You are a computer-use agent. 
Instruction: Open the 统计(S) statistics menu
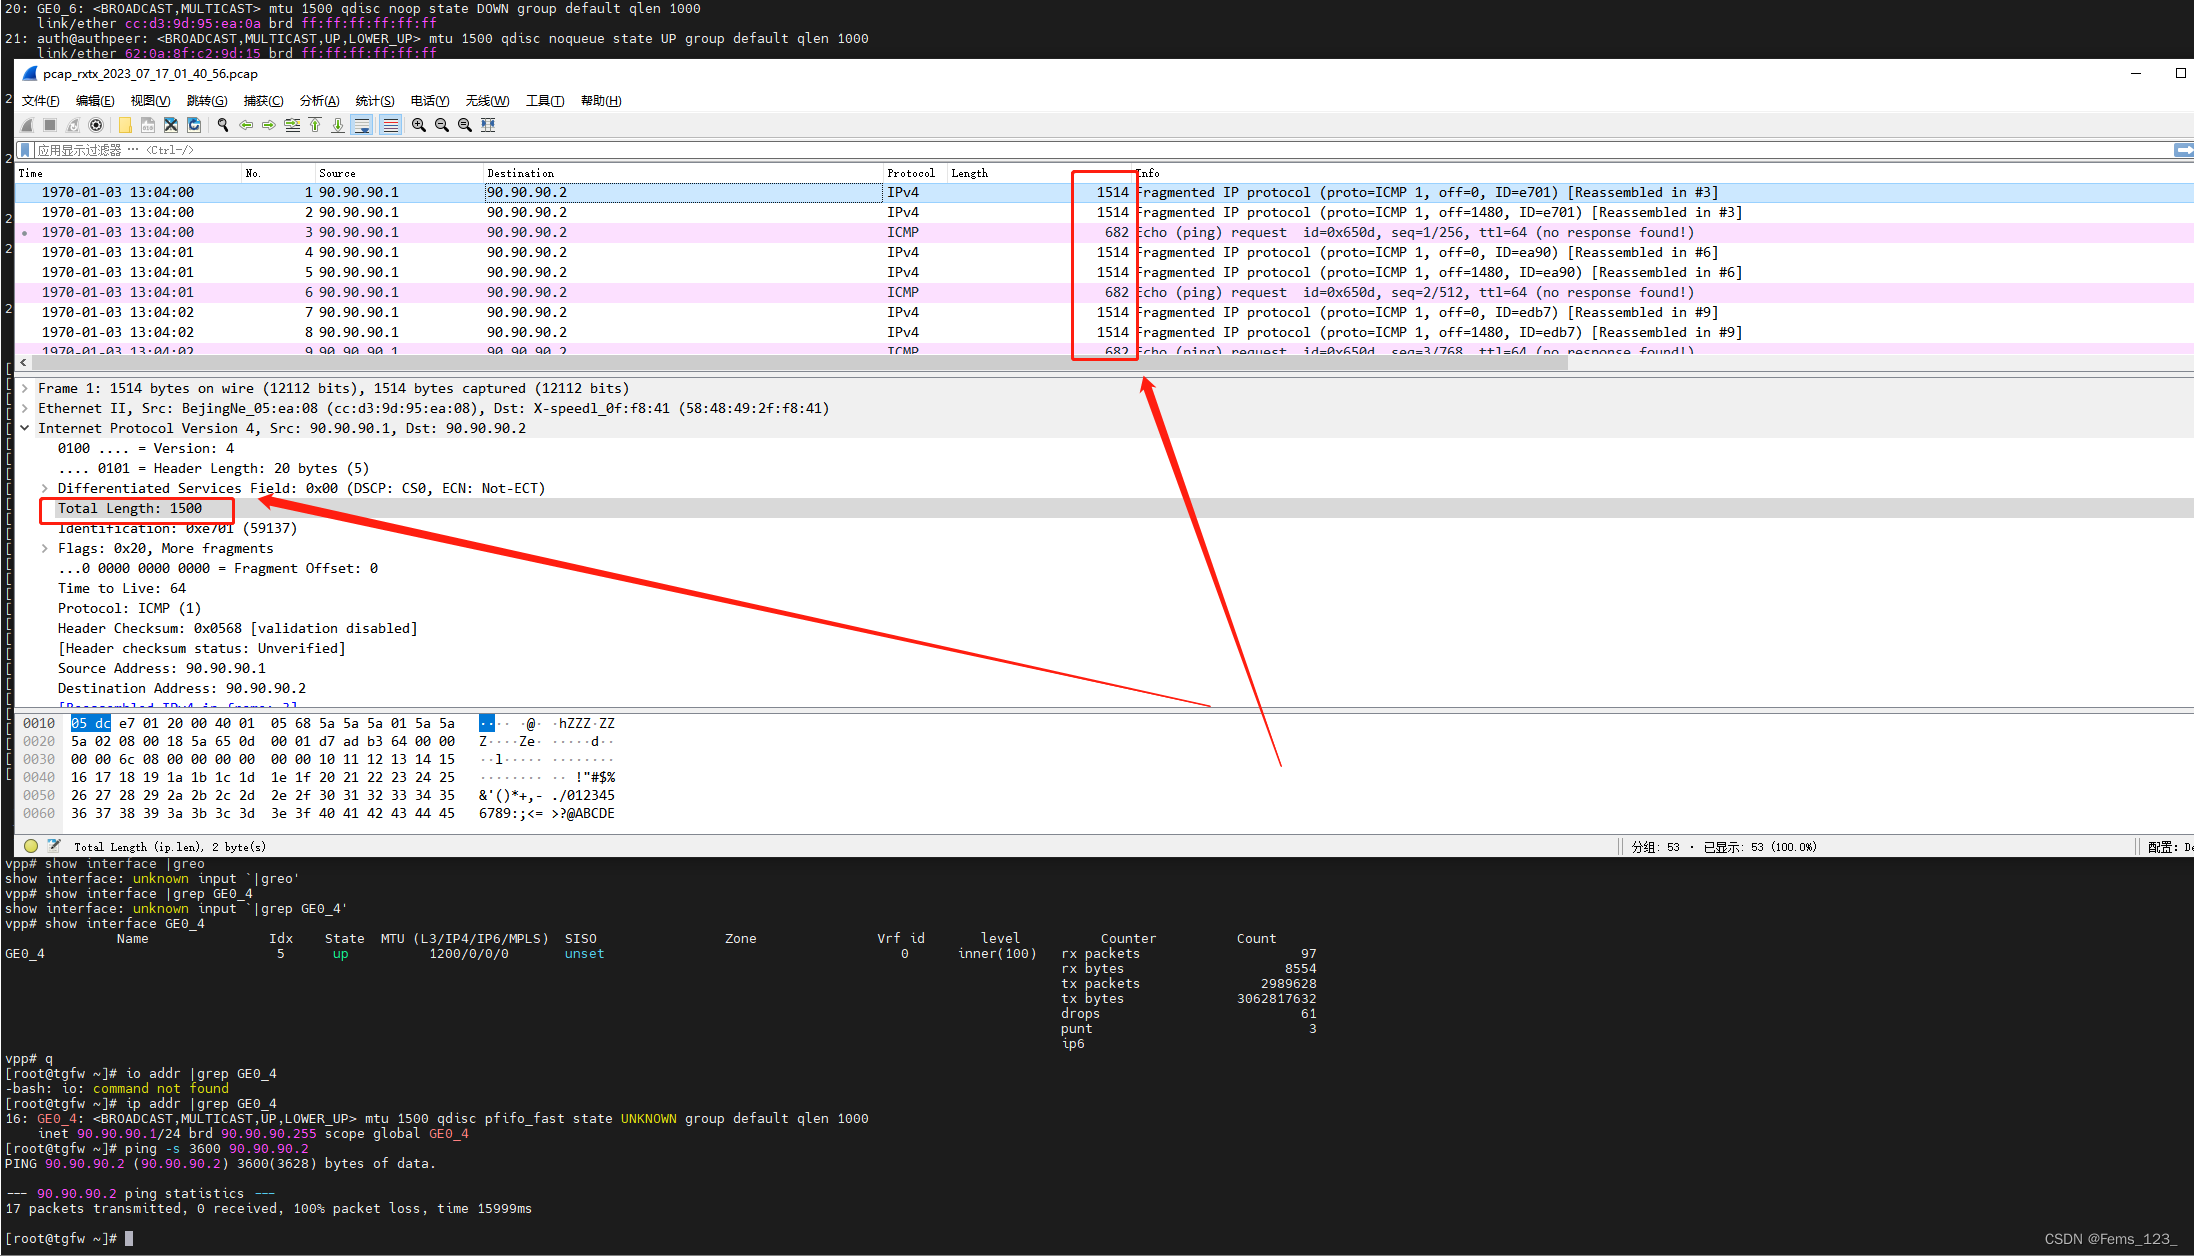(x=375, y=101)
